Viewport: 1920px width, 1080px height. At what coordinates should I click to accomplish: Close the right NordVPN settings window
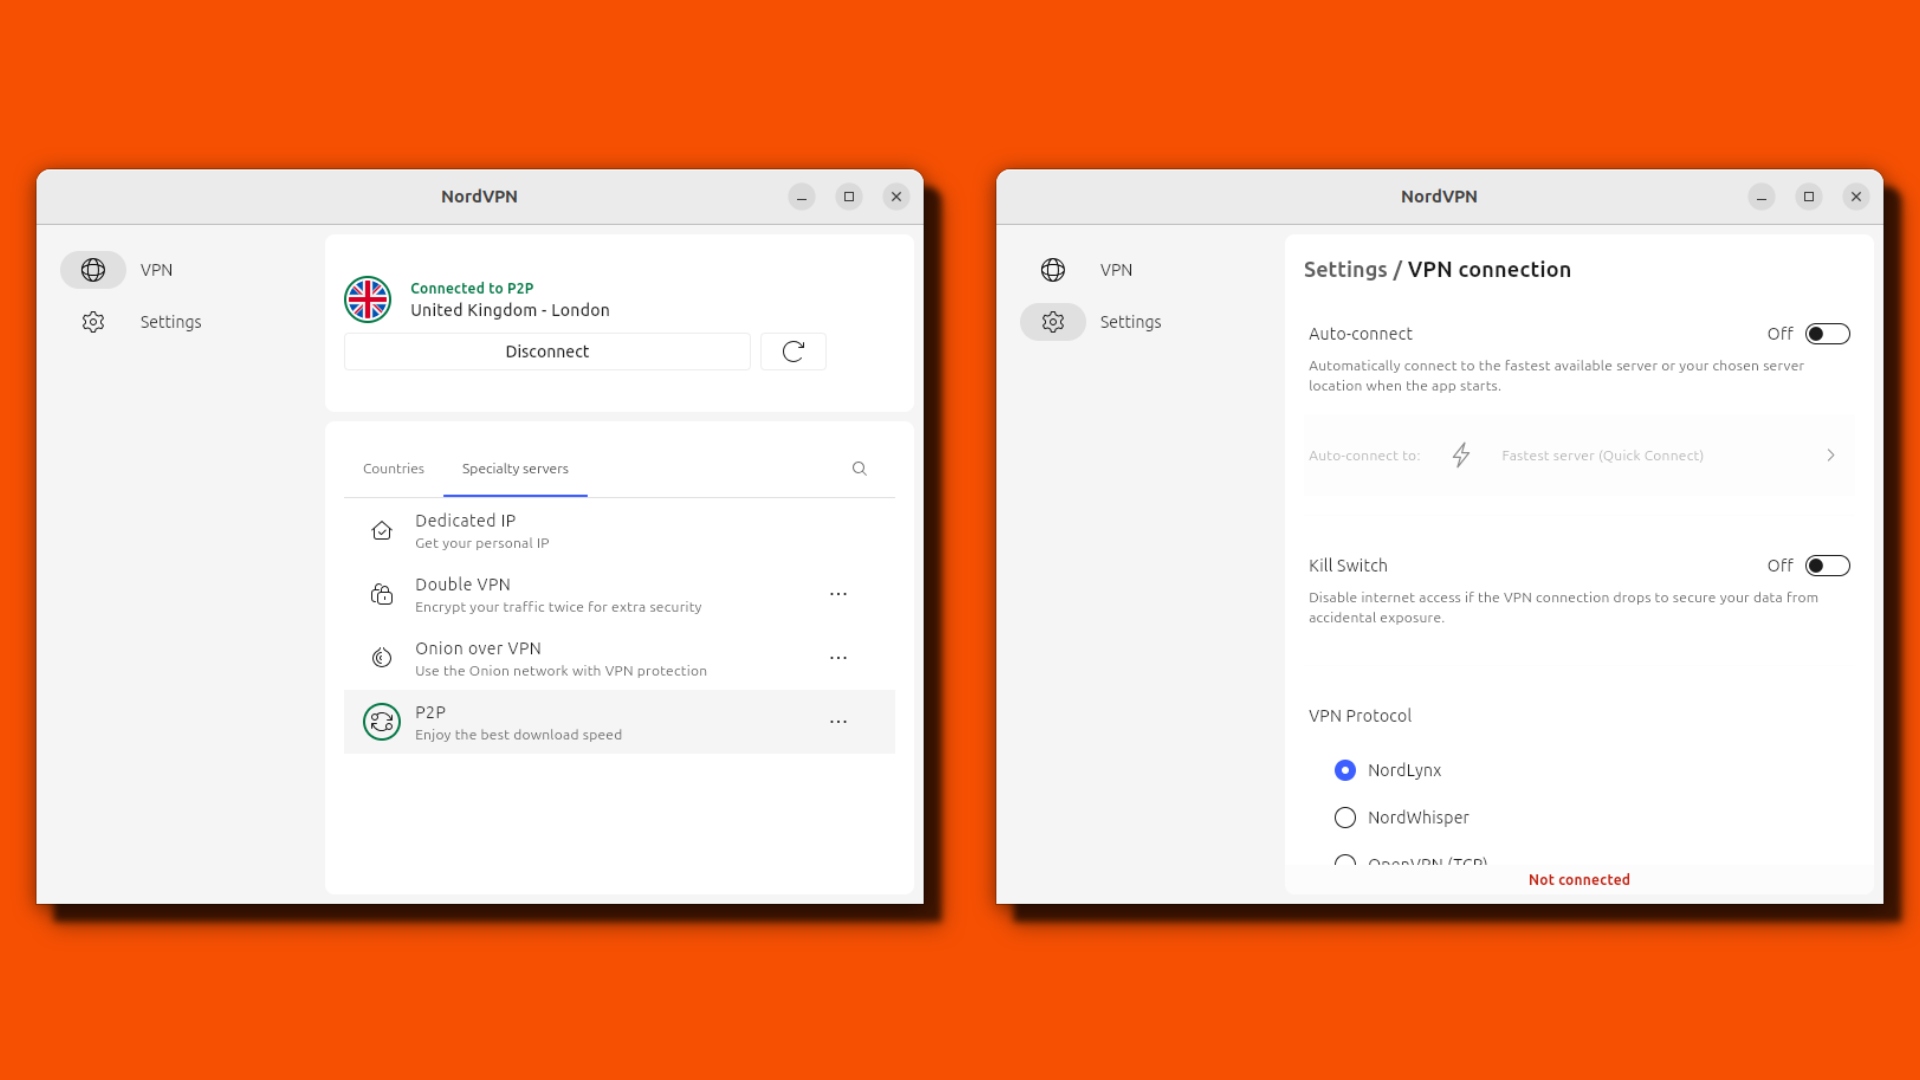(1857, 197)
